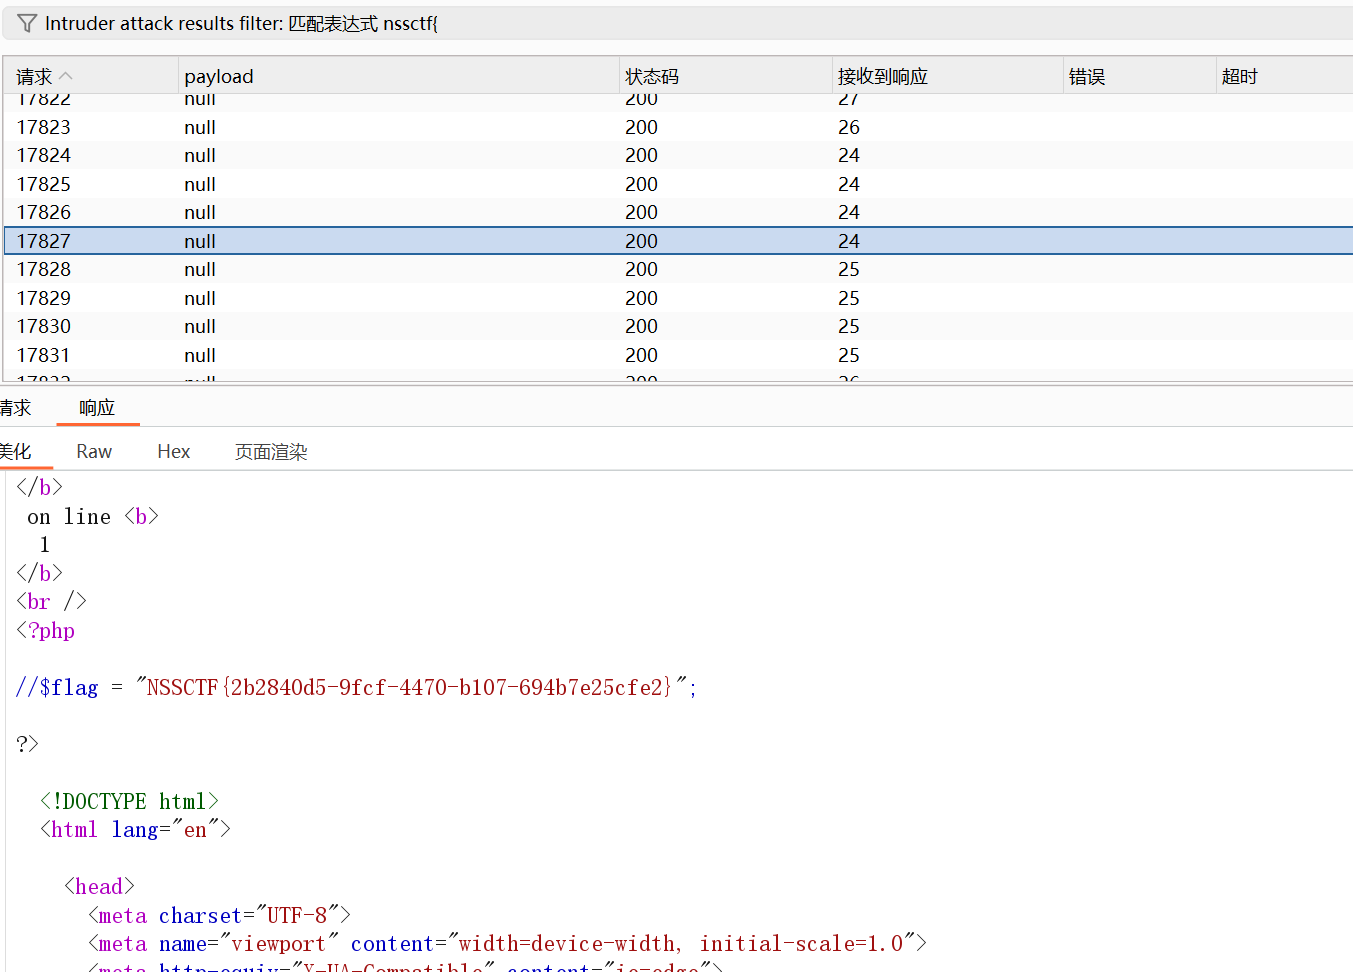This screenshot has height=972, width=1353.
Task: Click the null payload of row 17829
Action: [200, 298]
